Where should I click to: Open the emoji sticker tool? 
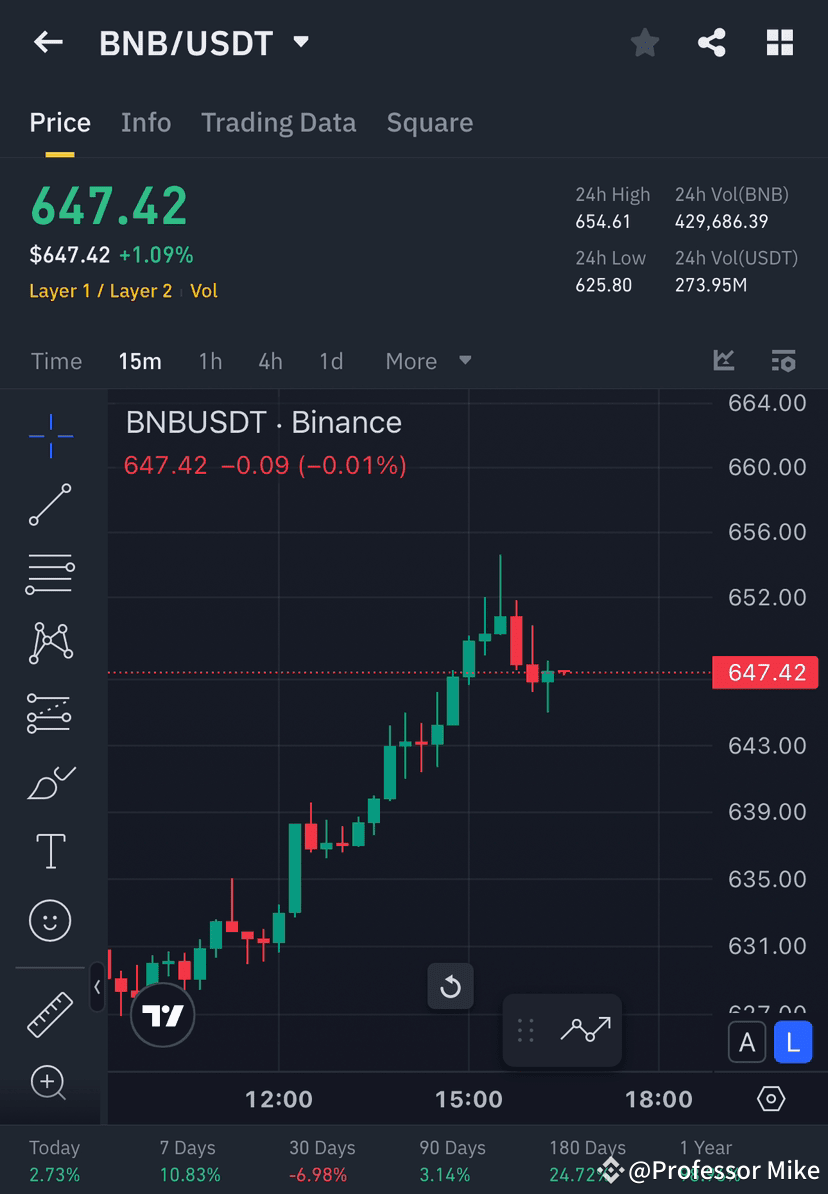[x=50, y=920]
